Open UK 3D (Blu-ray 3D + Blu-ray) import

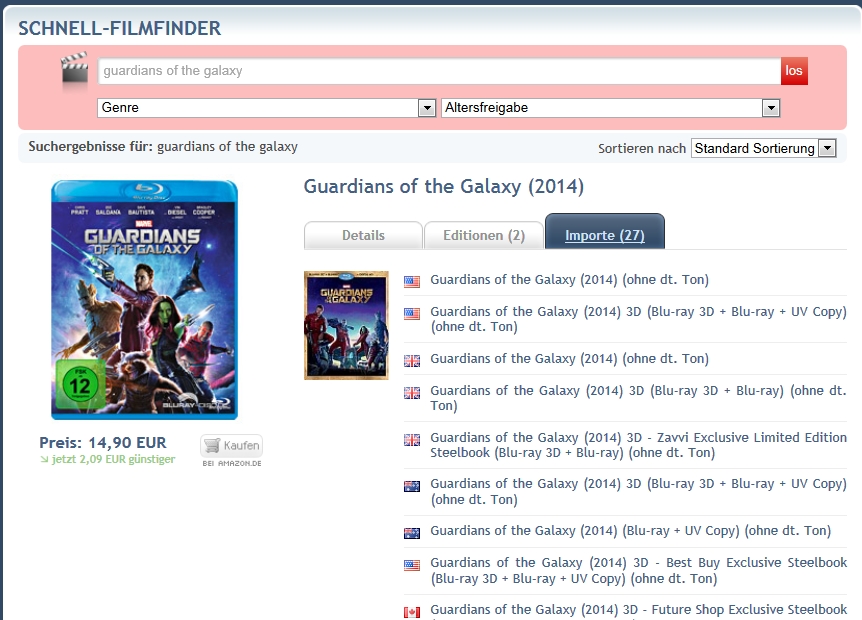tap(638, 398)
